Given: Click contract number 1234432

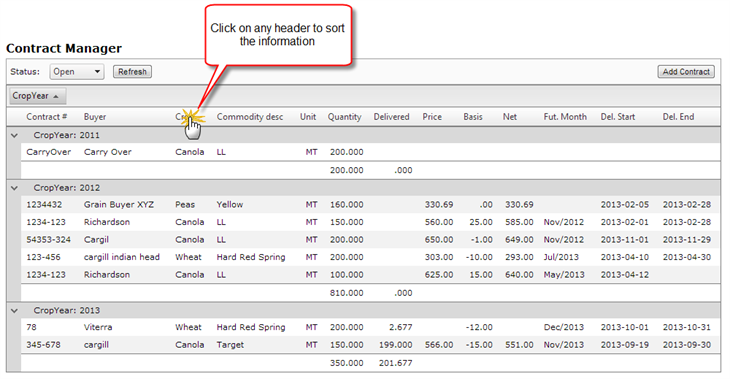Looking at the screenshot, I should [x=44, y=205].
